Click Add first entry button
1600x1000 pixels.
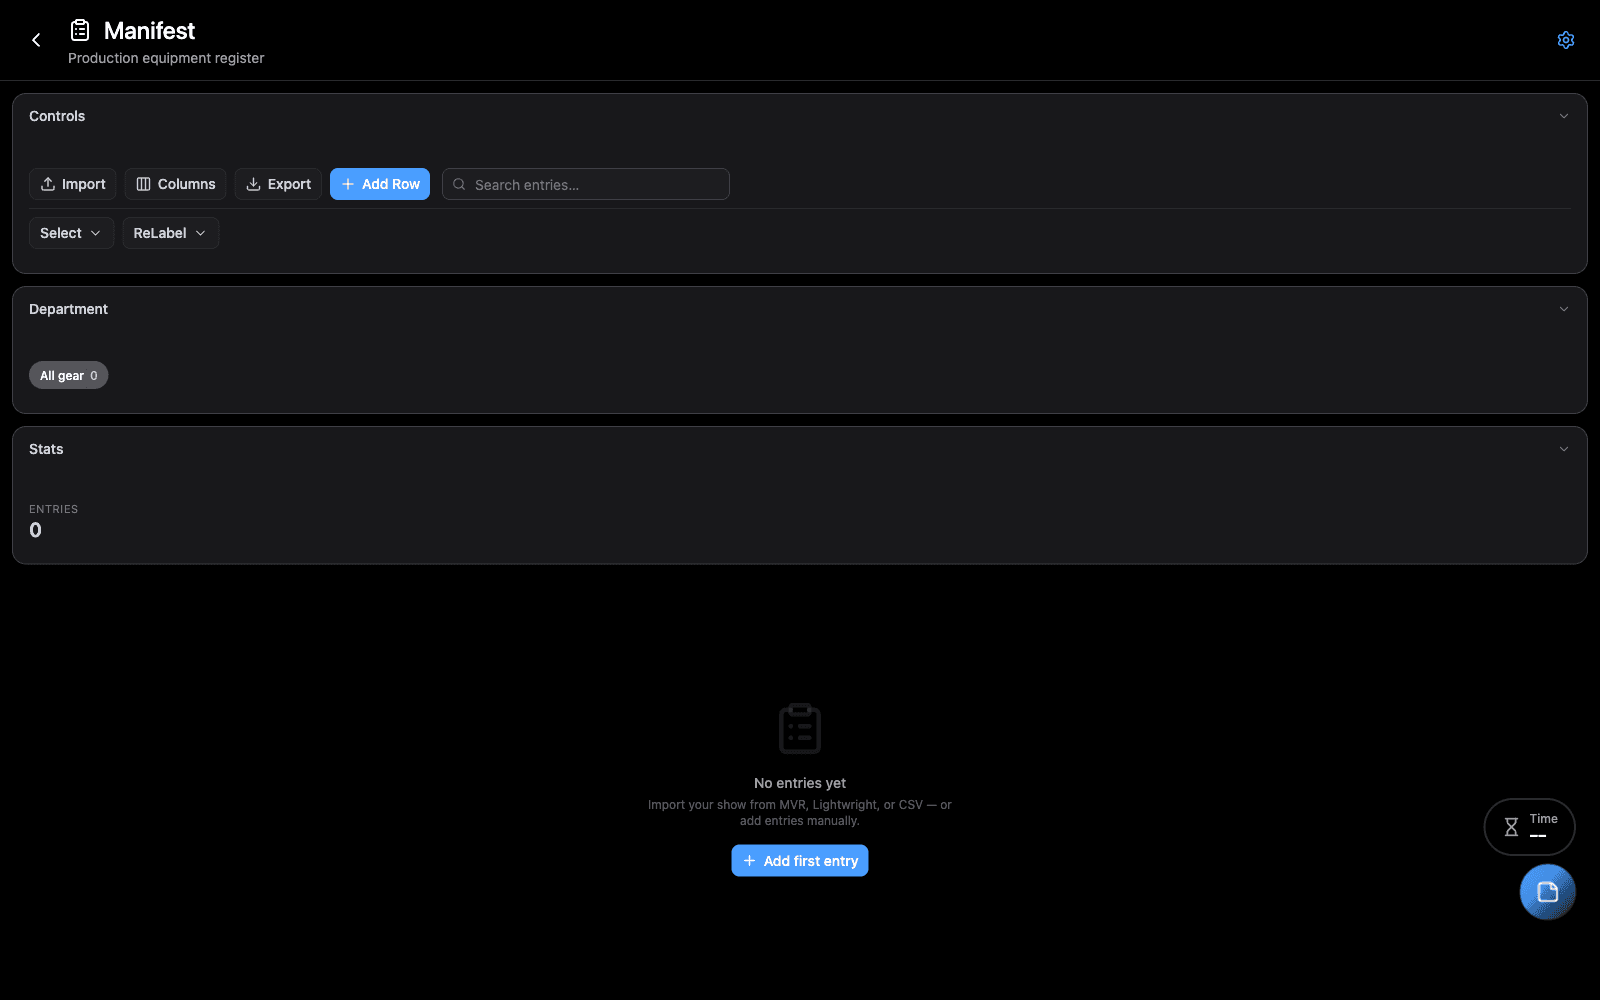(800, 861)
